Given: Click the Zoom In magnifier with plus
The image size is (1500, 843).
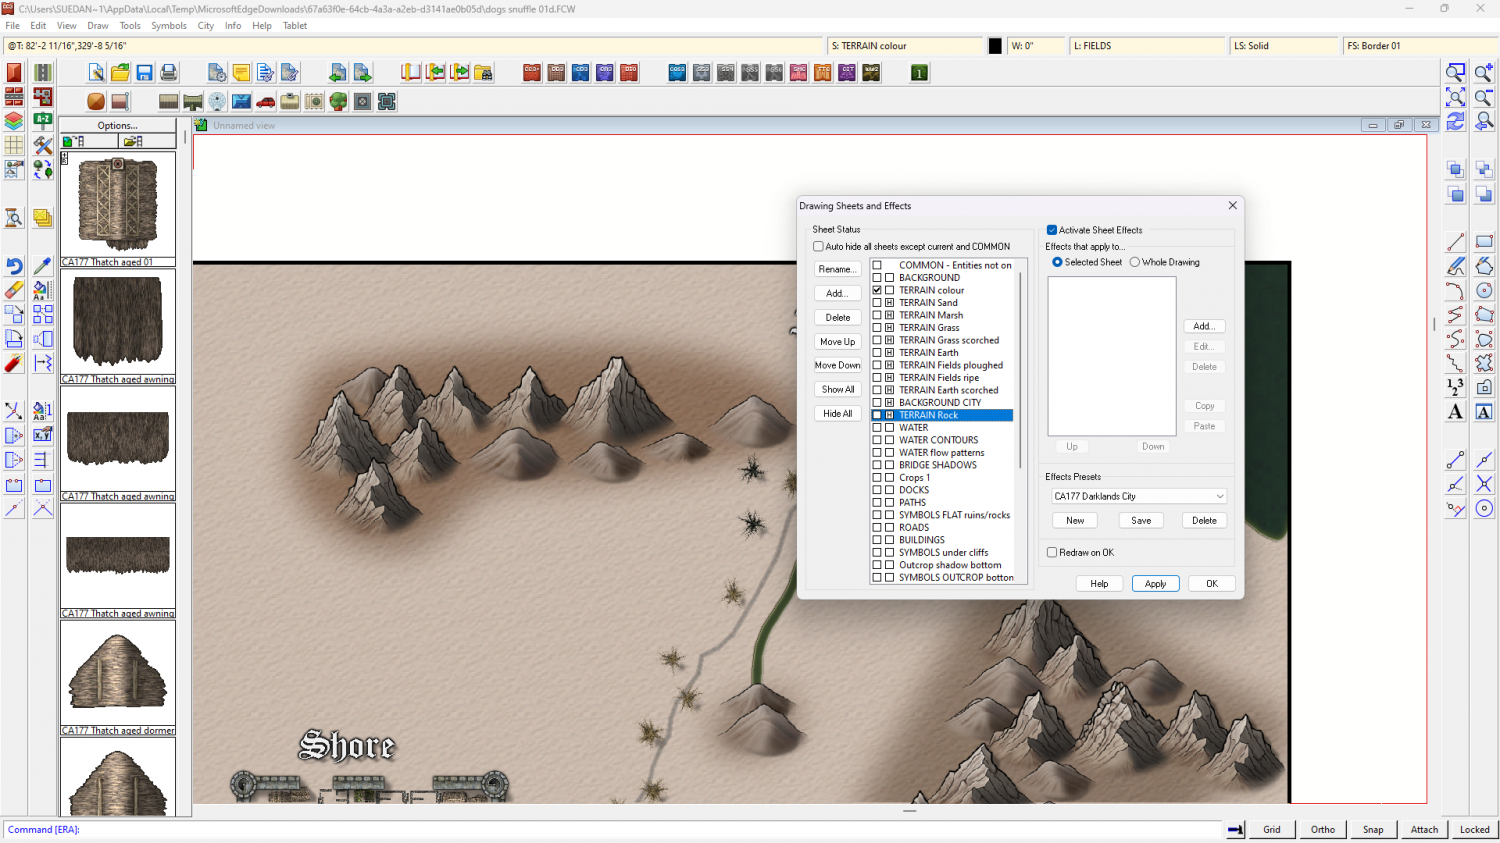Looking at the screenshot, I should coord(1484,72).
